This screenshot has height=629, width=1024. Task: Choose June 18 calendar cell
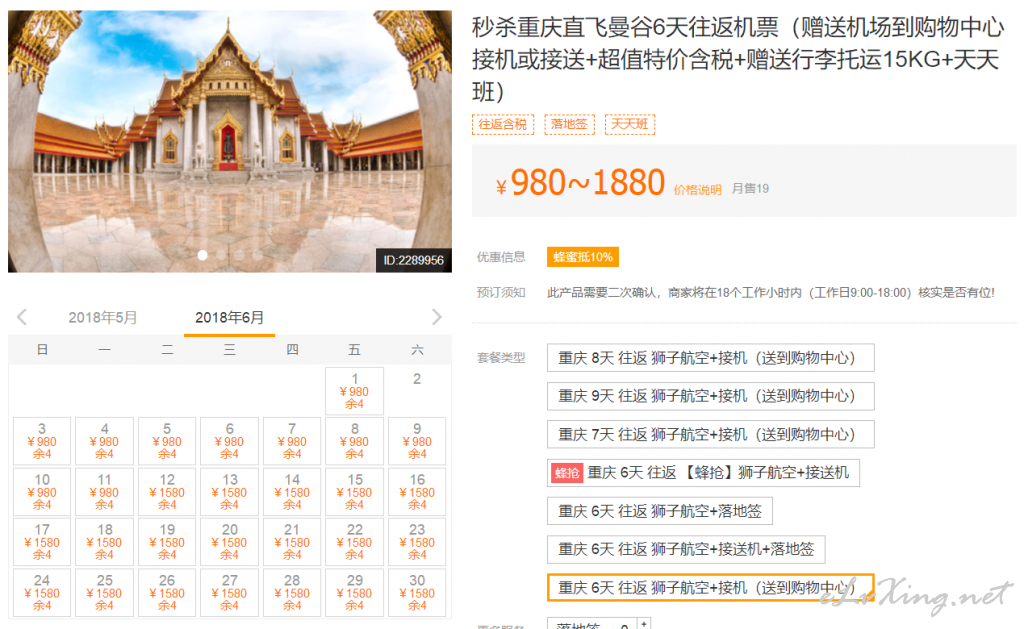104,541
